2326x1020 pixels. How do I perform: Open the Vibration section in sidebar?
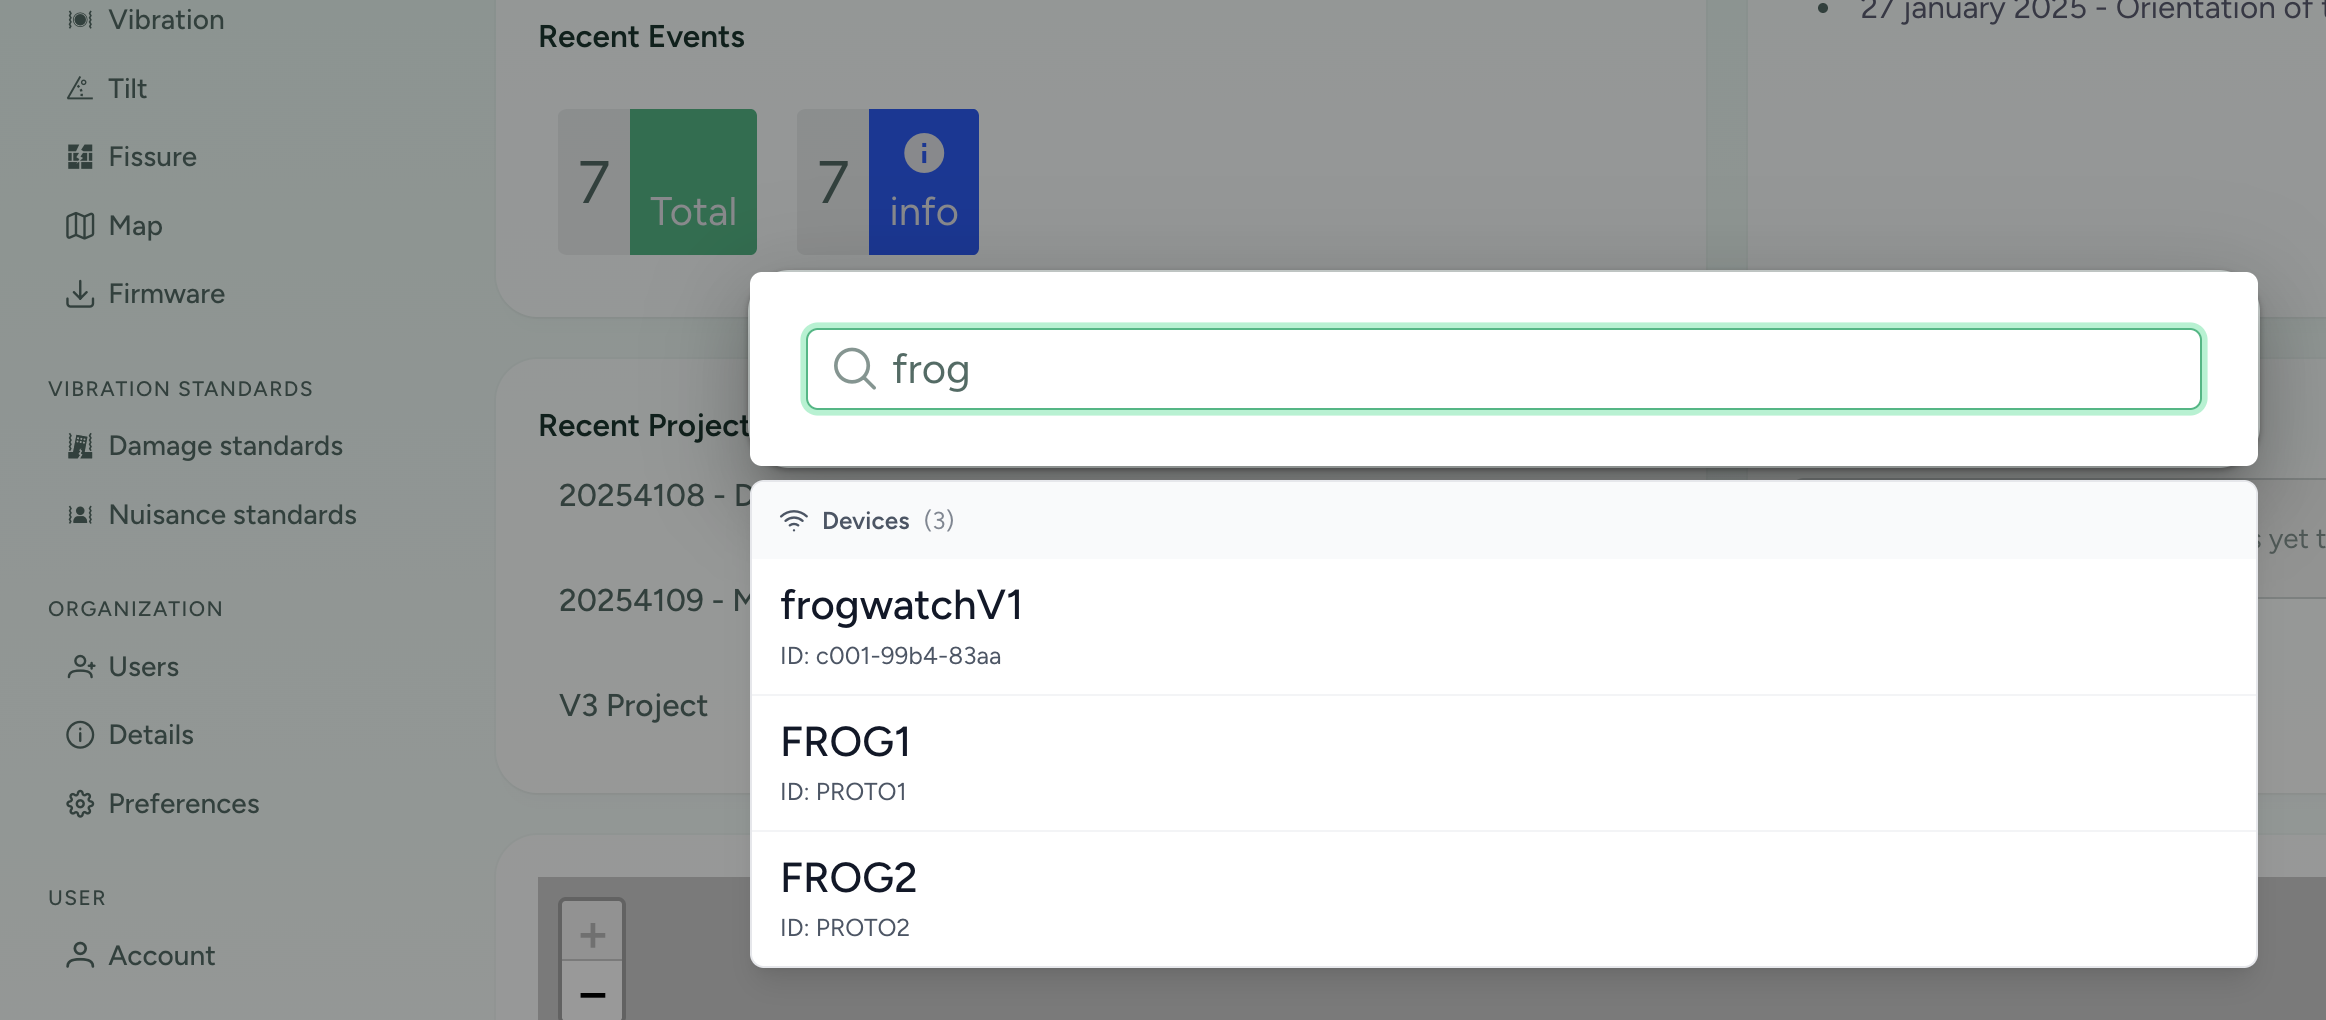[80, 18]
